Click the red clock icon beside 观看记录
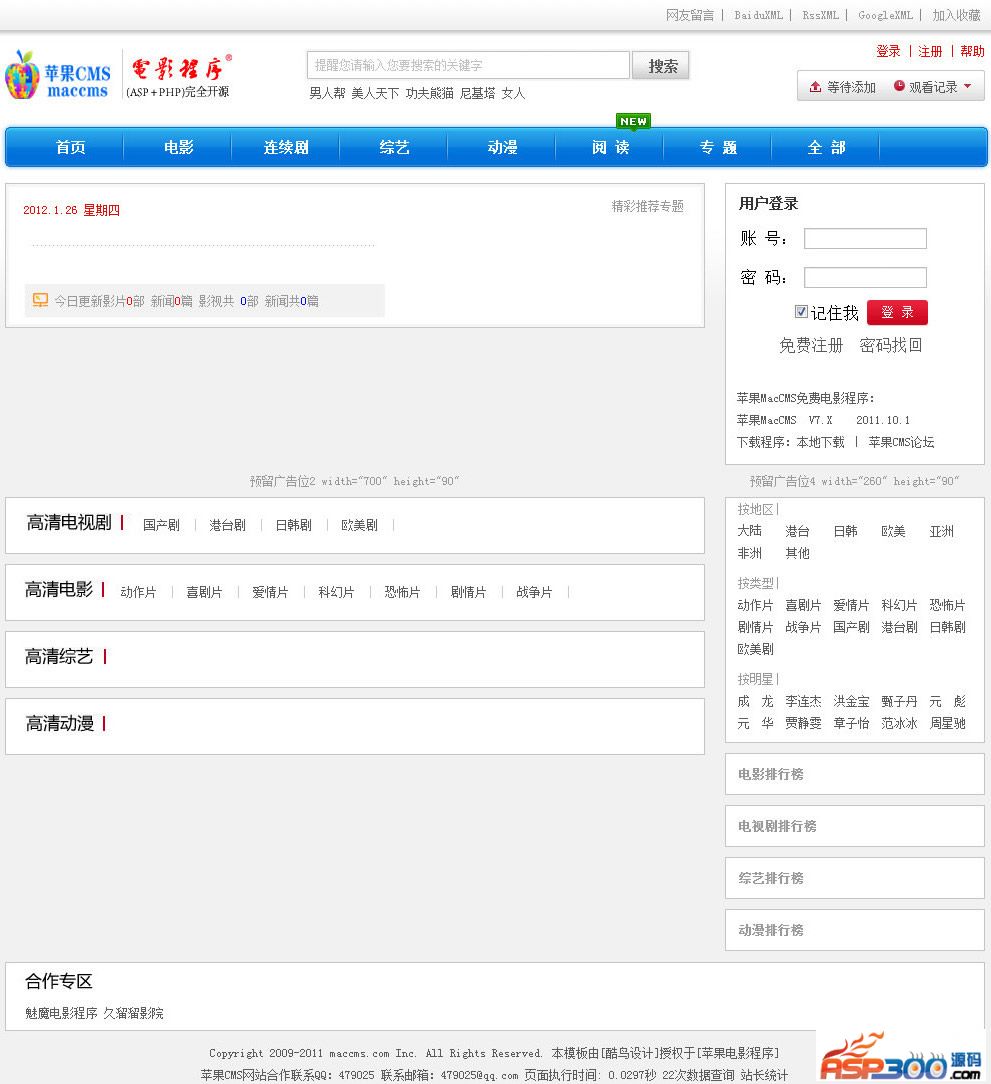Viewport: 991px width, 1084px height. (899, 86)
